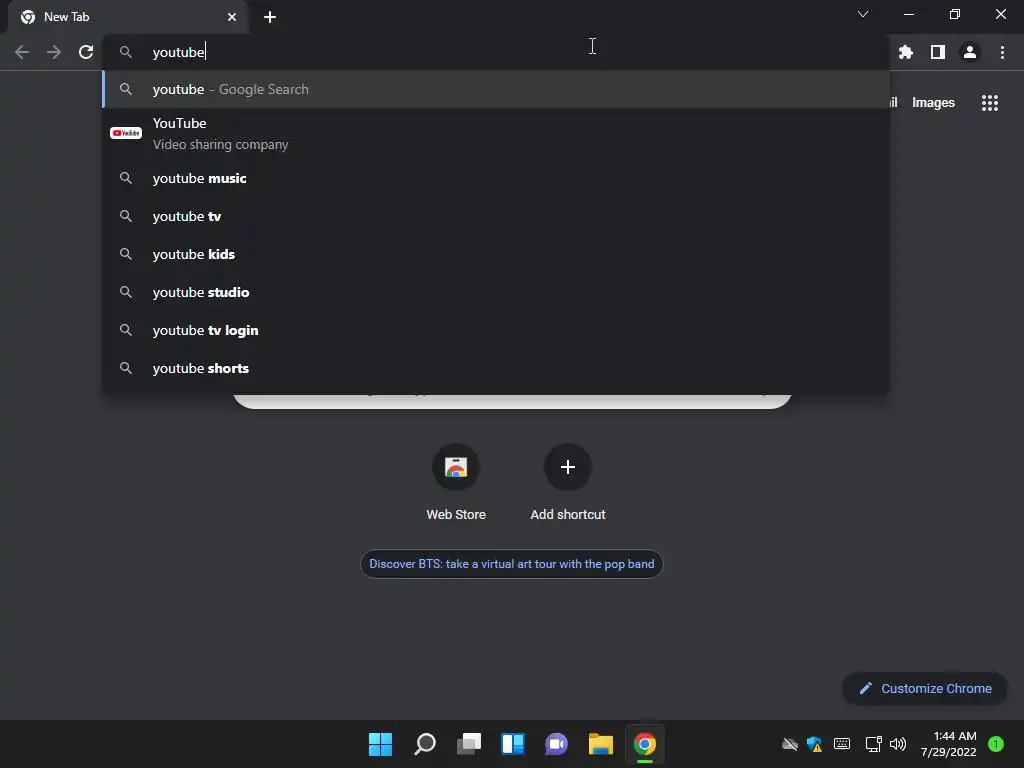Click the browser forward arrow
The image size is (1024, 768).
(x=54, y=52)
